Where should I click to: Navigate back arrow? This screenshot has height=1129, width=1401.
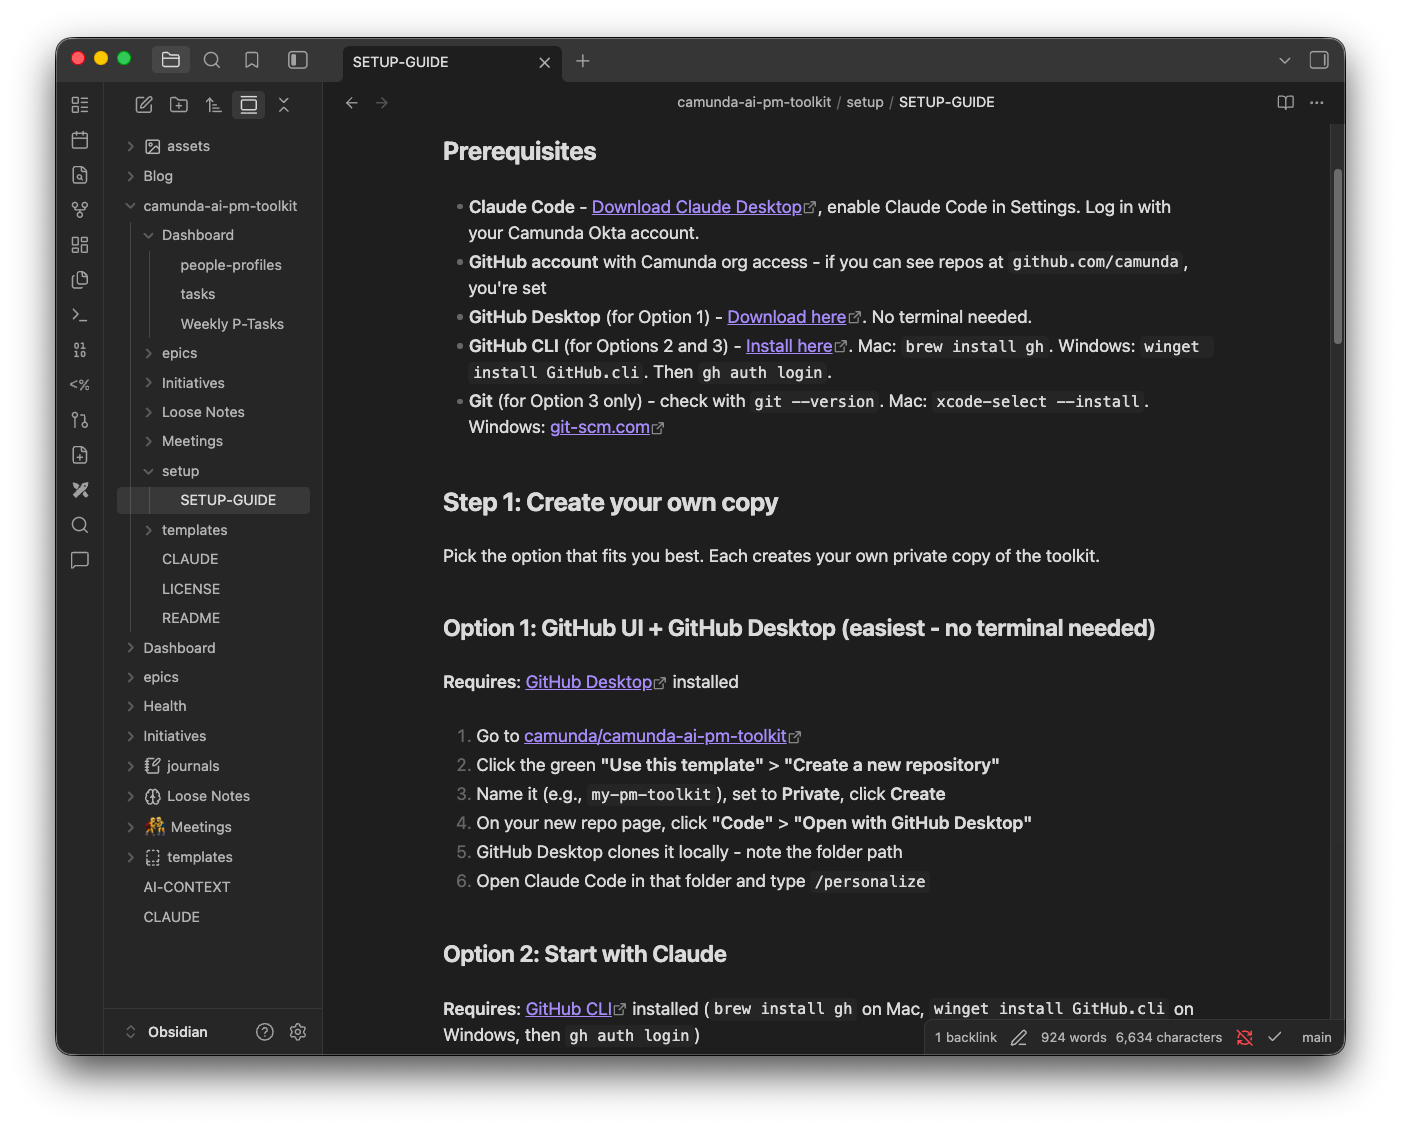[352, 102]
